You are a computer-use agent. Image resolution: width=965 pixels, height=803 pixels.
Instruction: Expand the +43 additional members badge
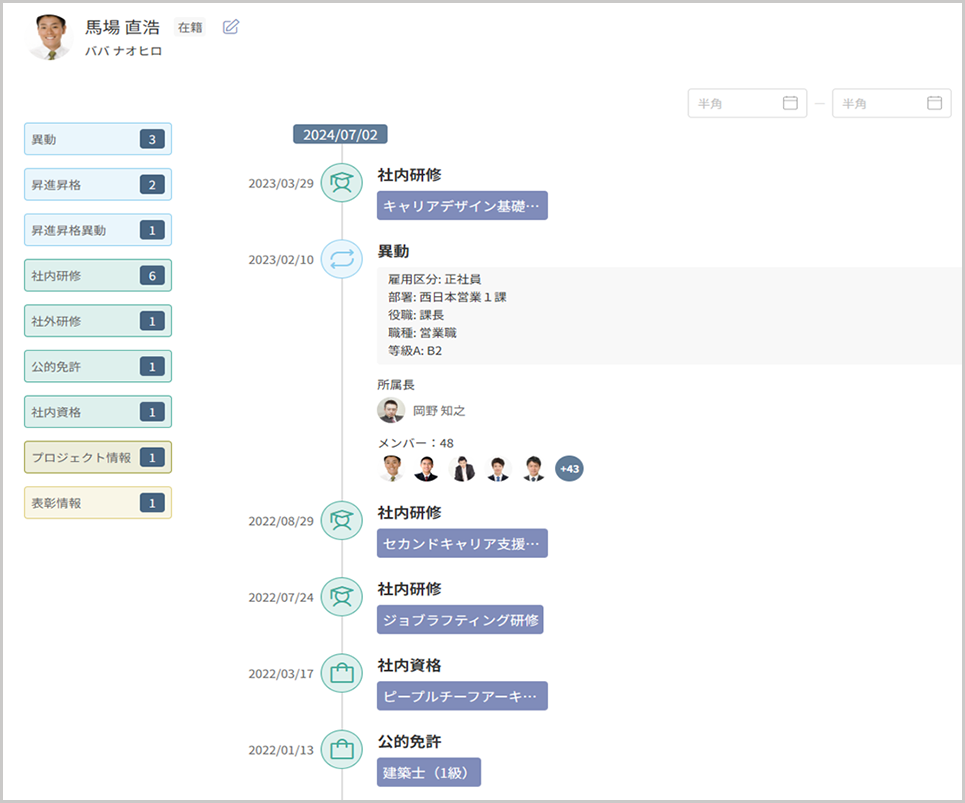point(569,468)
